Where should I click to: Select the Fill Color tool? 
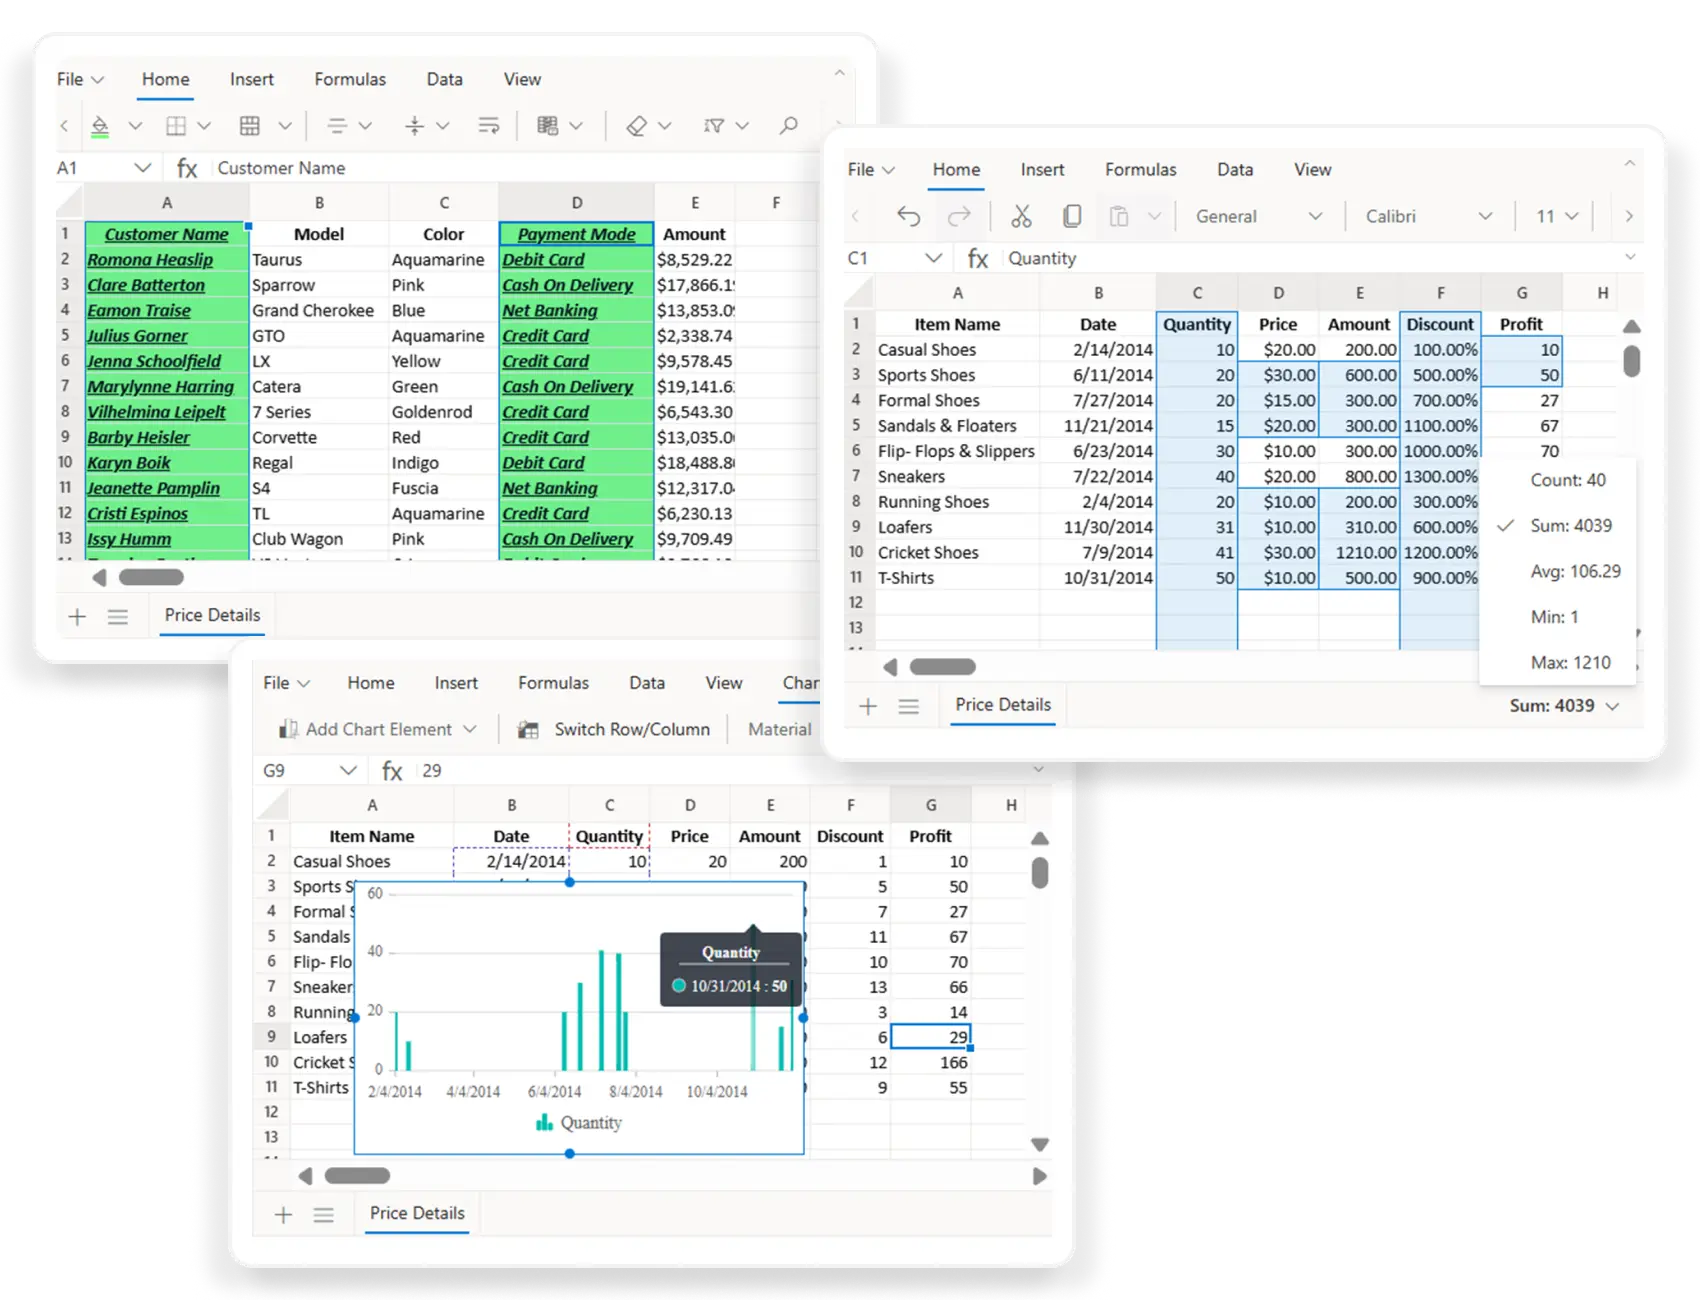coord(98,125)
